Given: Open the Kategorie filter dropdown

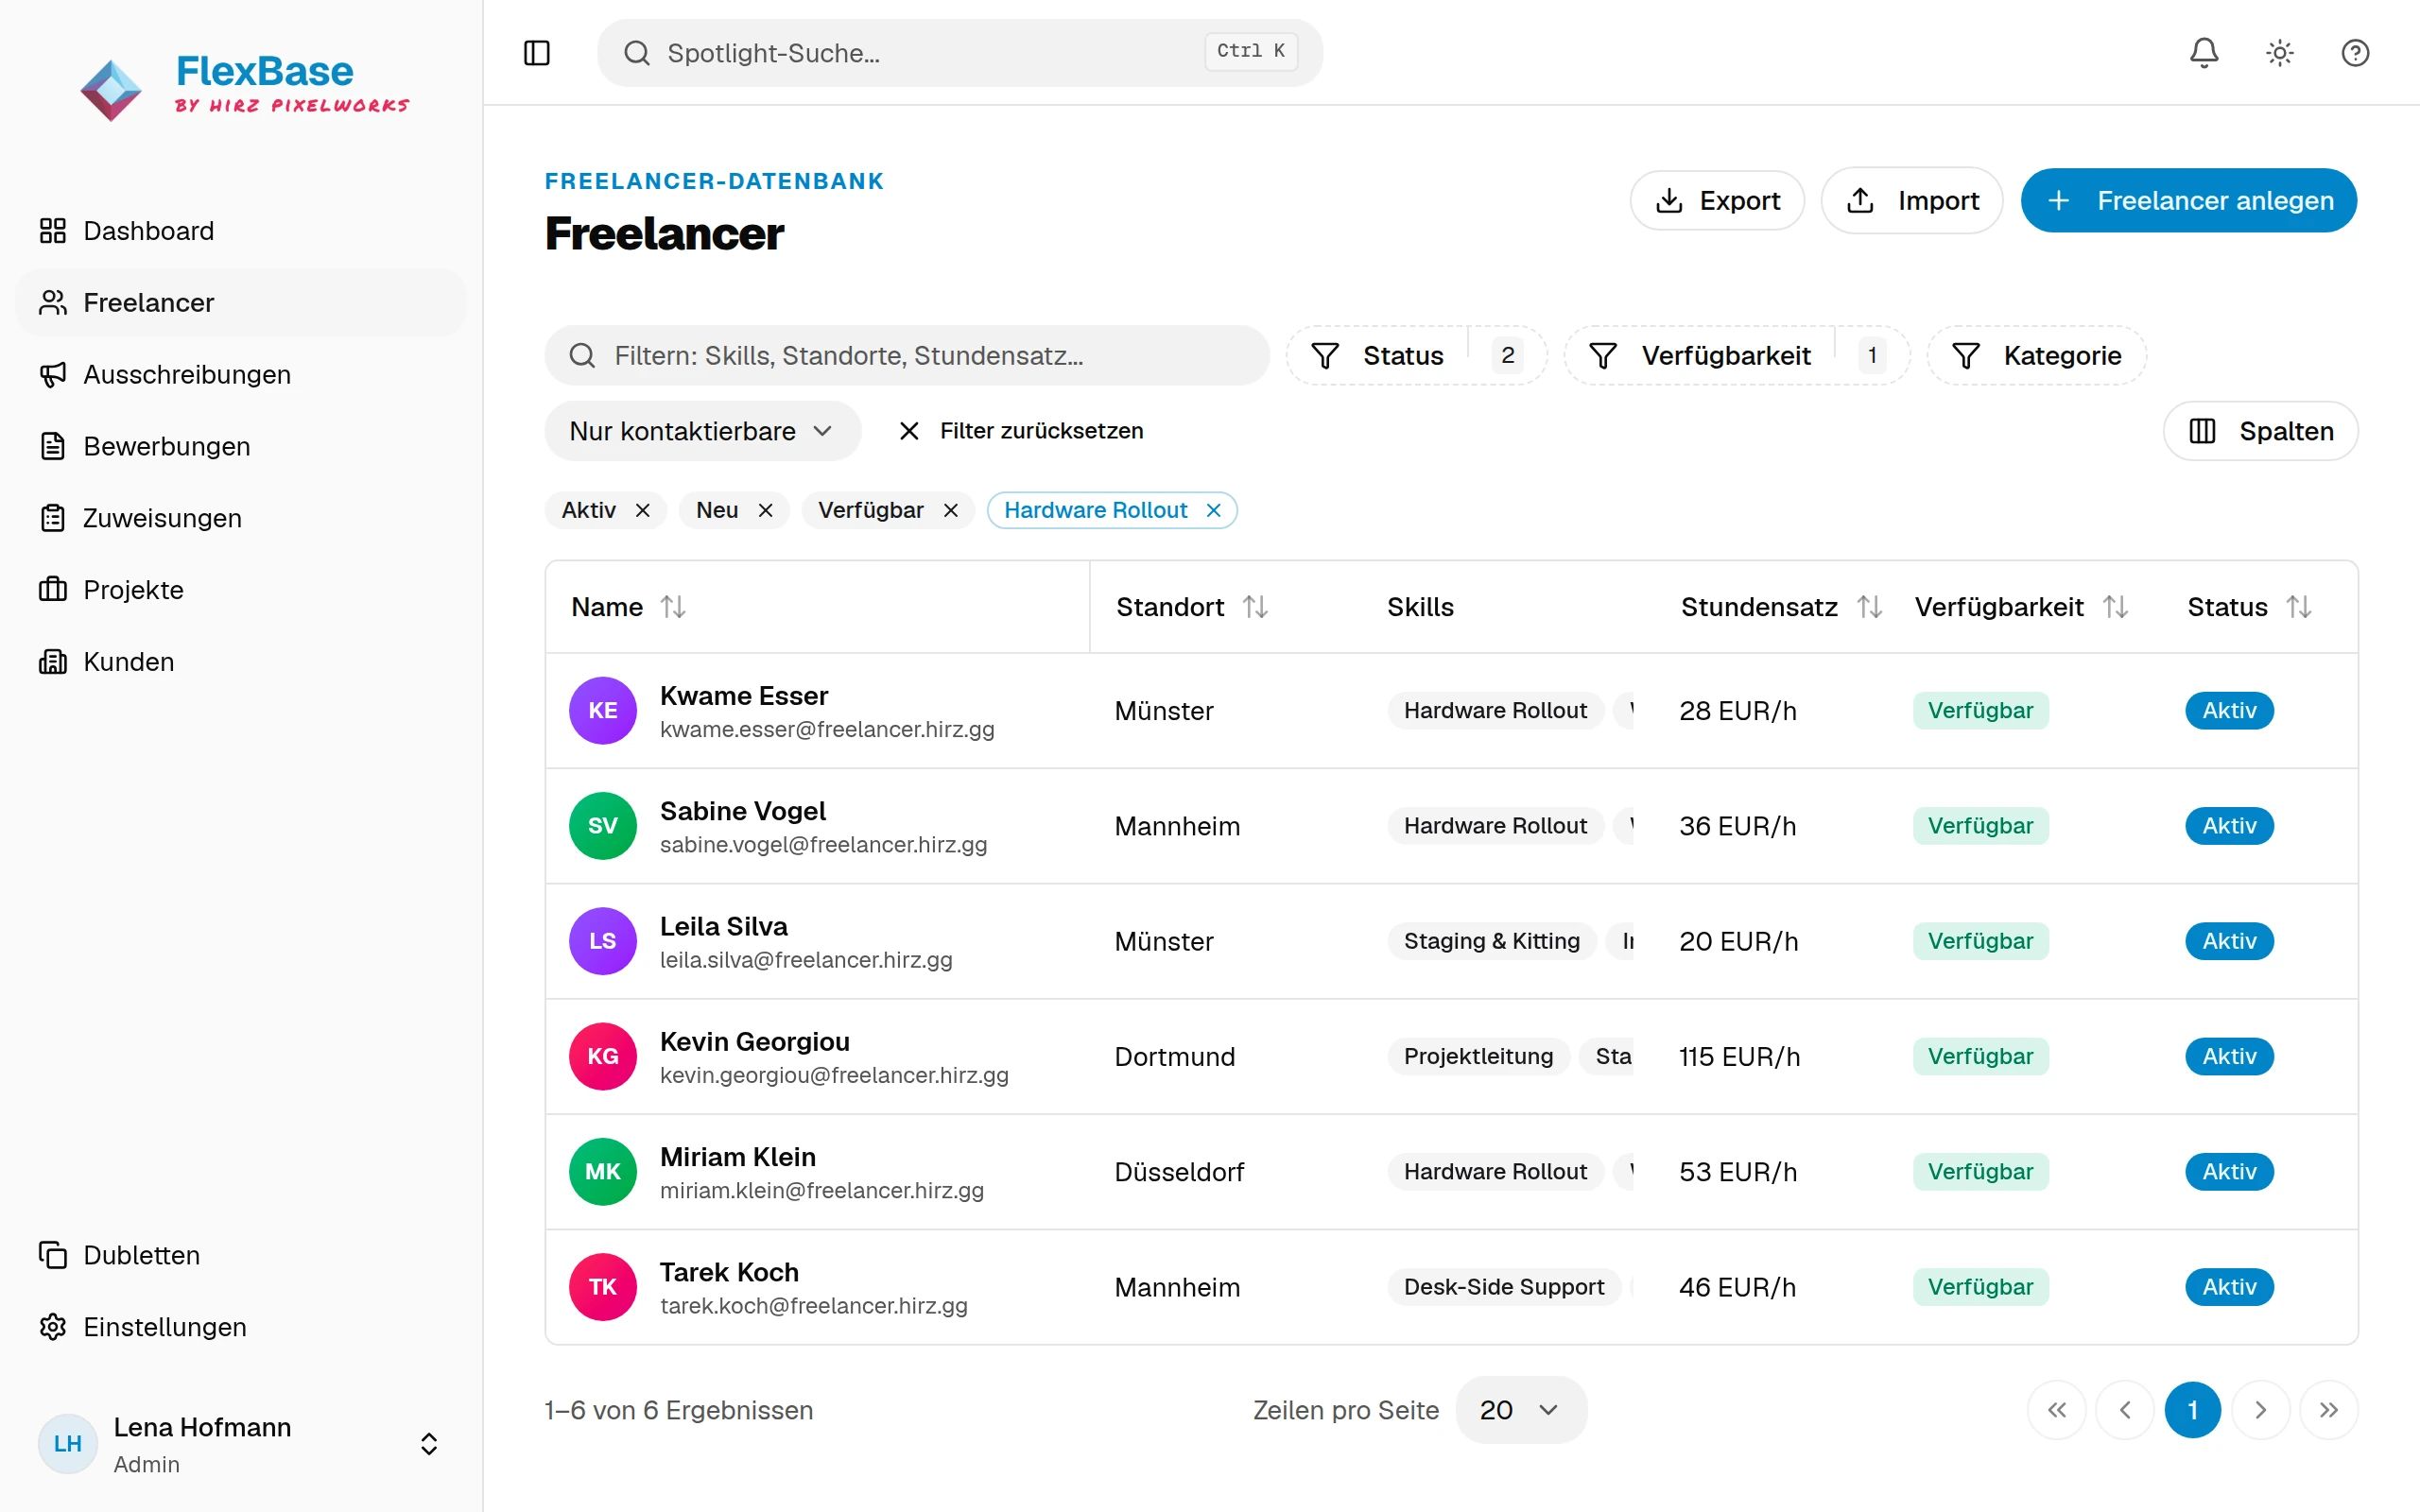Looking at the screenshot, I should point(2036,356).
